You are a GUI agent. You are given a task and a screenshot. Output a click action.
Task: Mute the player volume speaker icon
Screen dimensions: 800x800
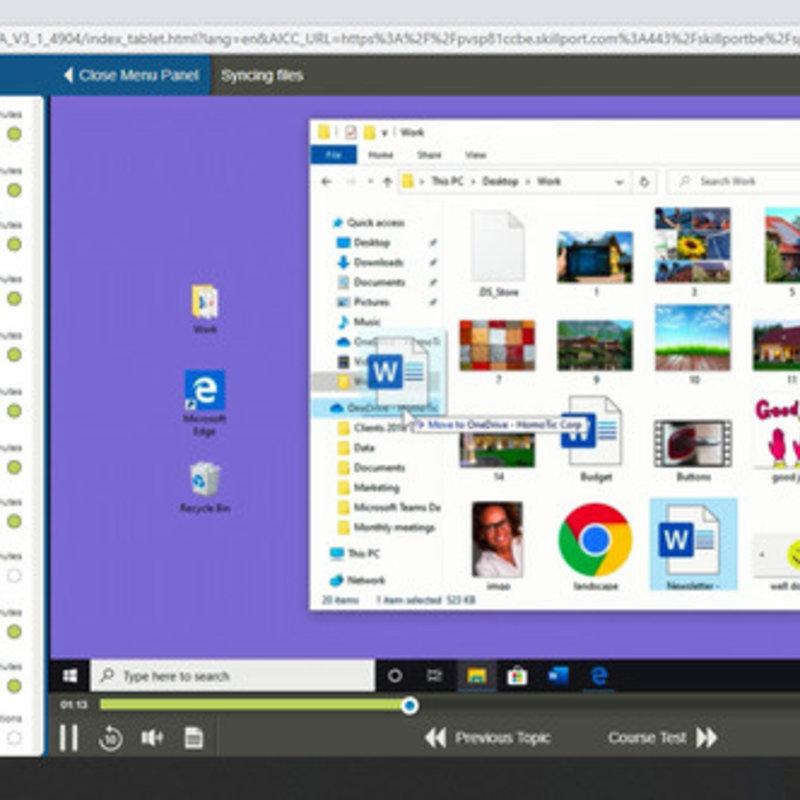tap(152, 738)
